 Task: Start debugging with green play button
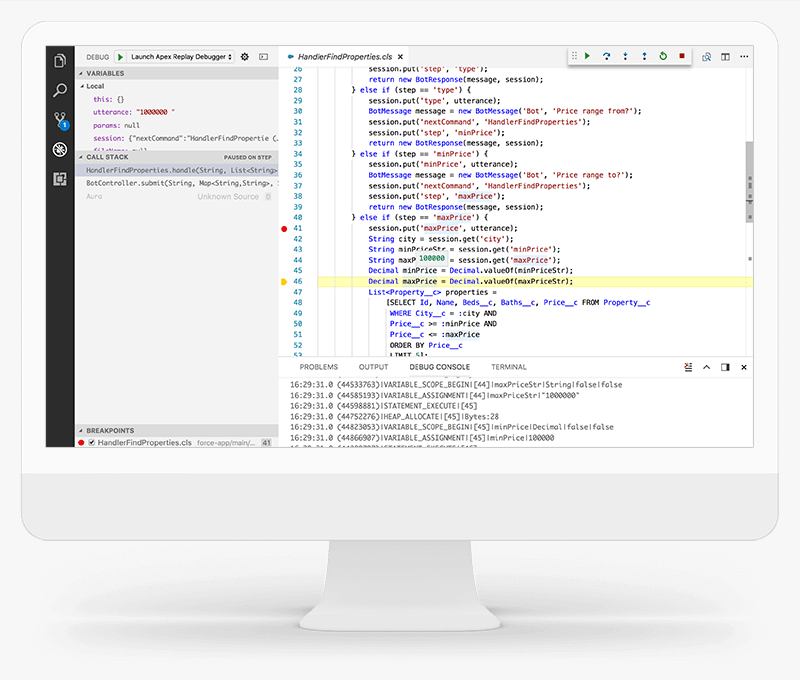(120, 57)
